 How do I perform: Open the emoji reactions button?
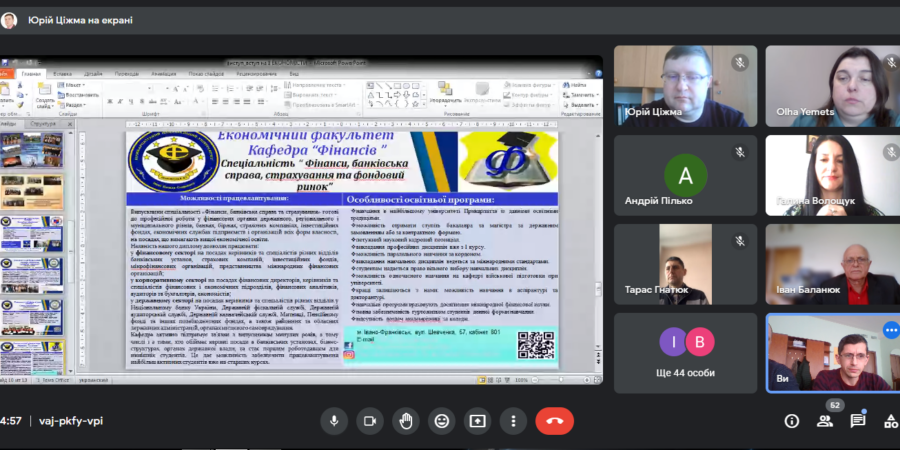pos(441,421)
